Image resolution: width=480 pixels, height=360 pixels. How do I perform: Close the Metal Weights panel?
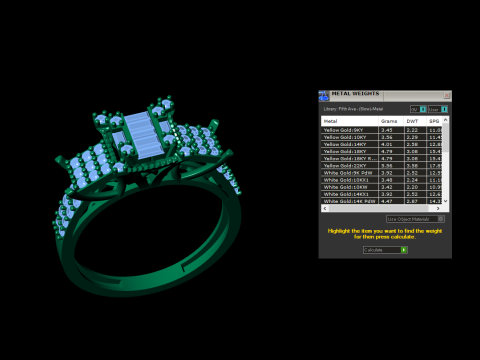pyautogui.click(x=447, y=96)
